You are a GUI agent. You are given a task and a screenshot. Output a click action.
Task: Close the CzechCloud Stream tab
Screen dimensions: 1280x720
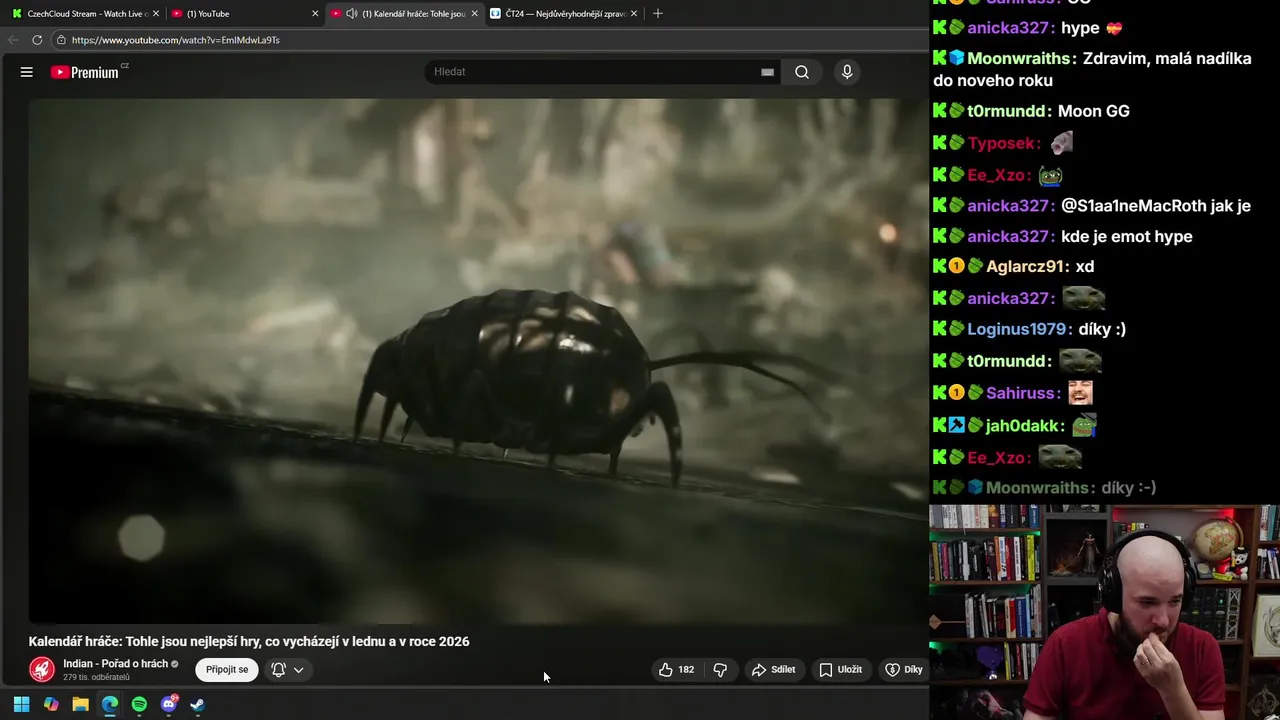(156, 14)
